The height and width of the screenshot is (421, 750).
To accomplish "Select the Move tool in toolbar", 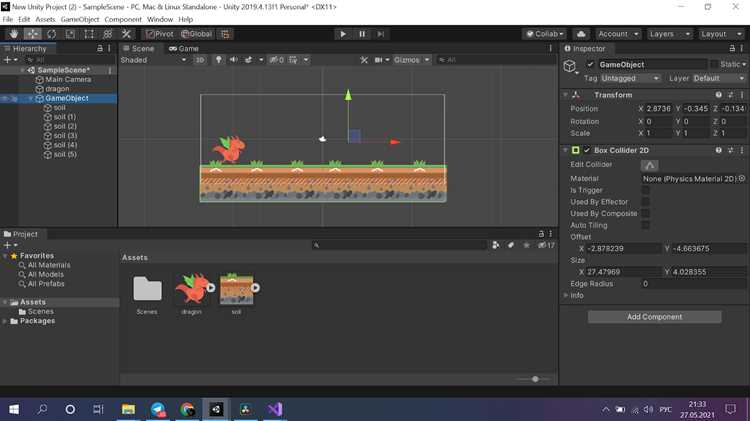I will click(33, 34).
